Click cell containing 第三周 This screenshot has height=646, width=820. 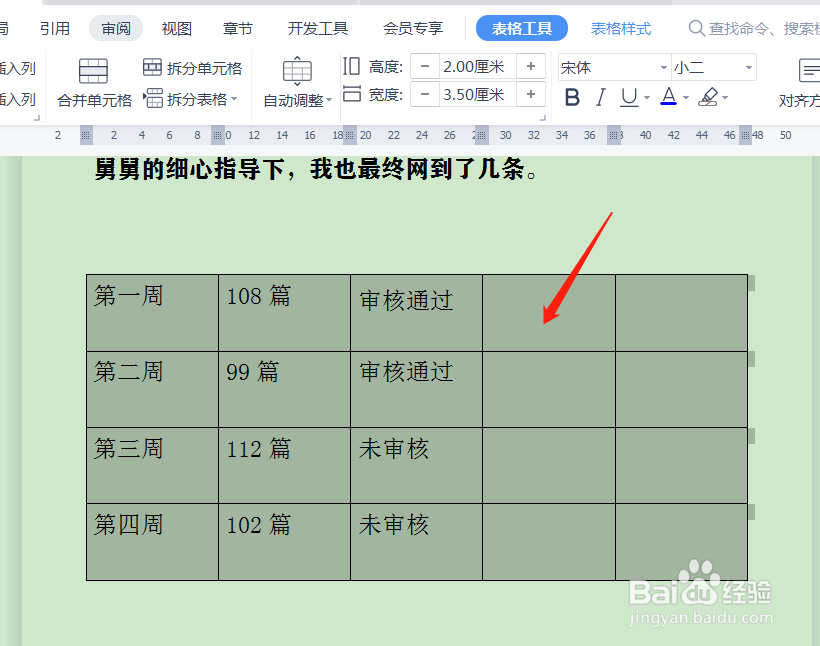click(152, 466)
